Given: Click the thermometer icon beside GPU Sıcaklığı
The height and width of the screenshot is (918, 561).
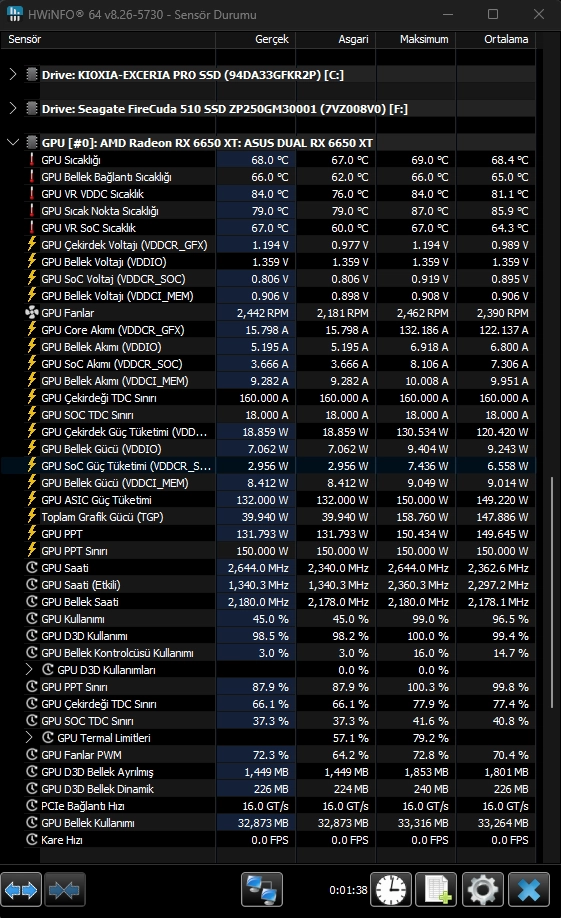Looking at the screenshot, I should coord(32,160).
